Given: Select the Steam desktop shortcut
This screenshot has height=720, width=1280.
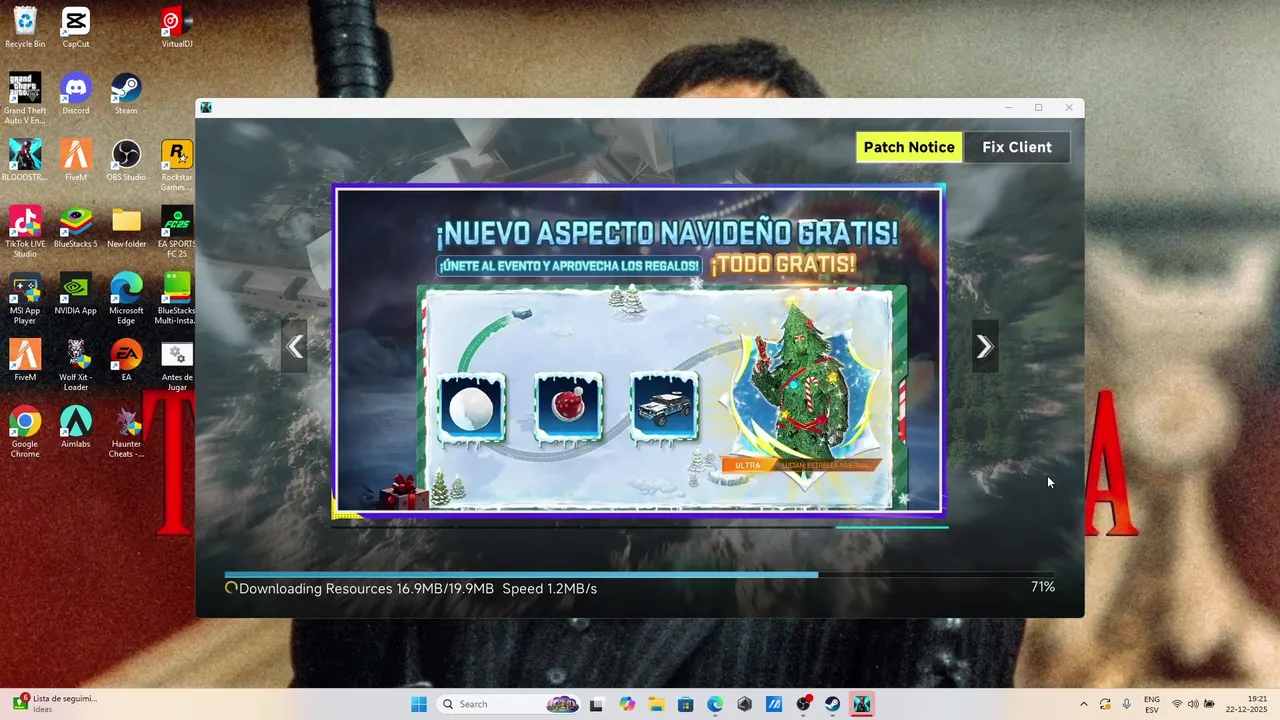Looking at the screenshot, I should click(x=126, y=94).
